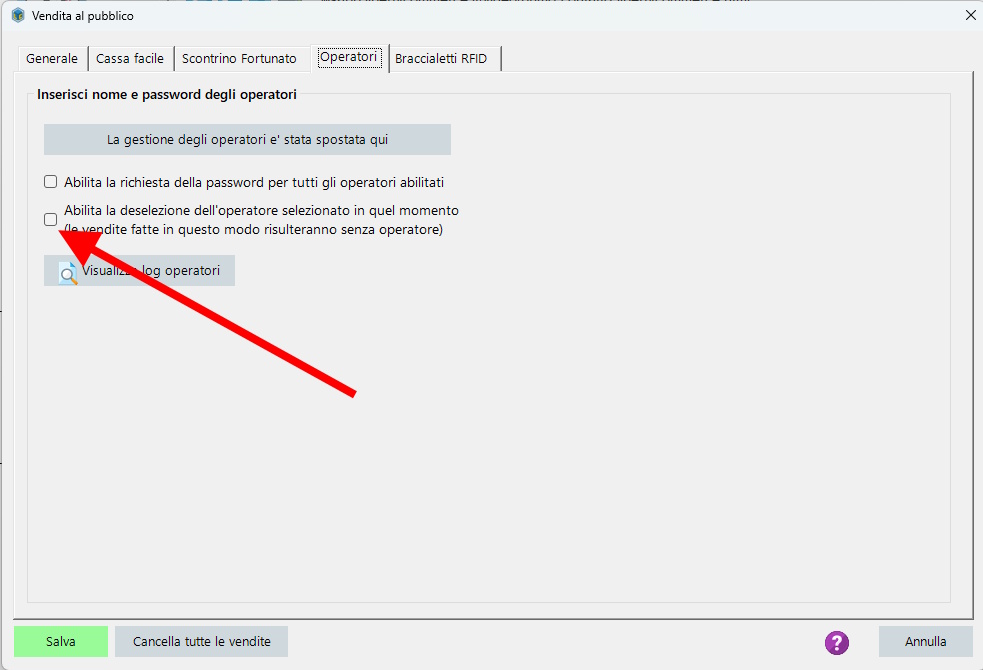
Task: Open the Cassa facile tab
Action: tap(130, 59)
